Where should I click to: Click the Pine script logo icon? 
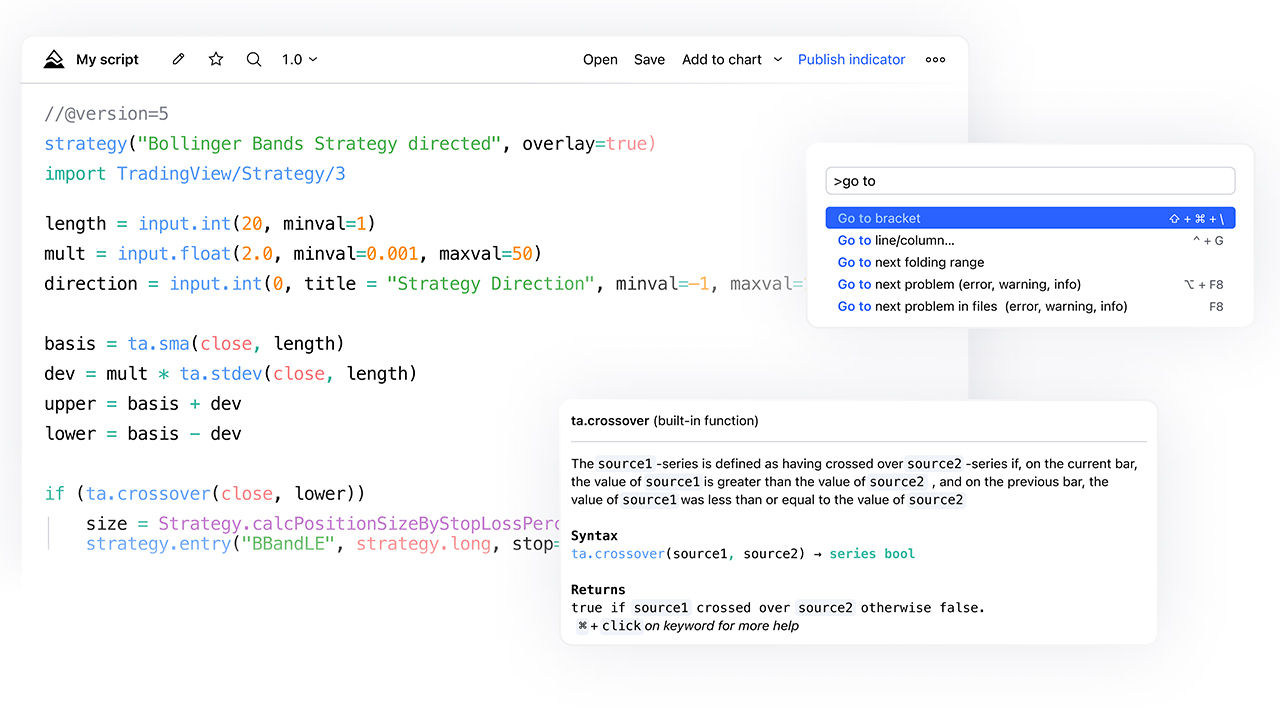tap(54, 60)
